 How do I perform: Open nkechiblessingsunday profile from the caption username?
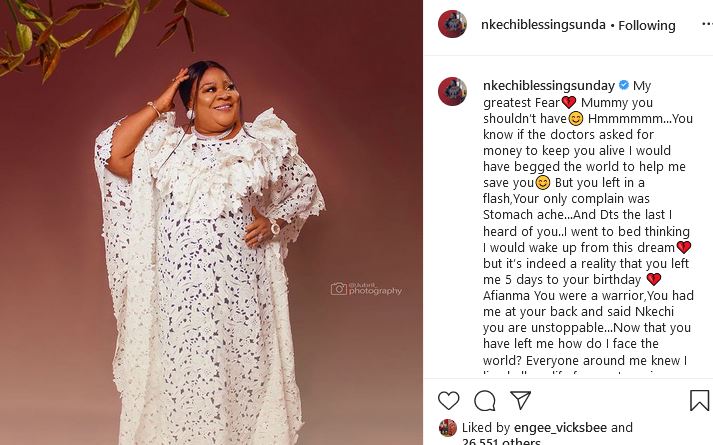[549, 86]
